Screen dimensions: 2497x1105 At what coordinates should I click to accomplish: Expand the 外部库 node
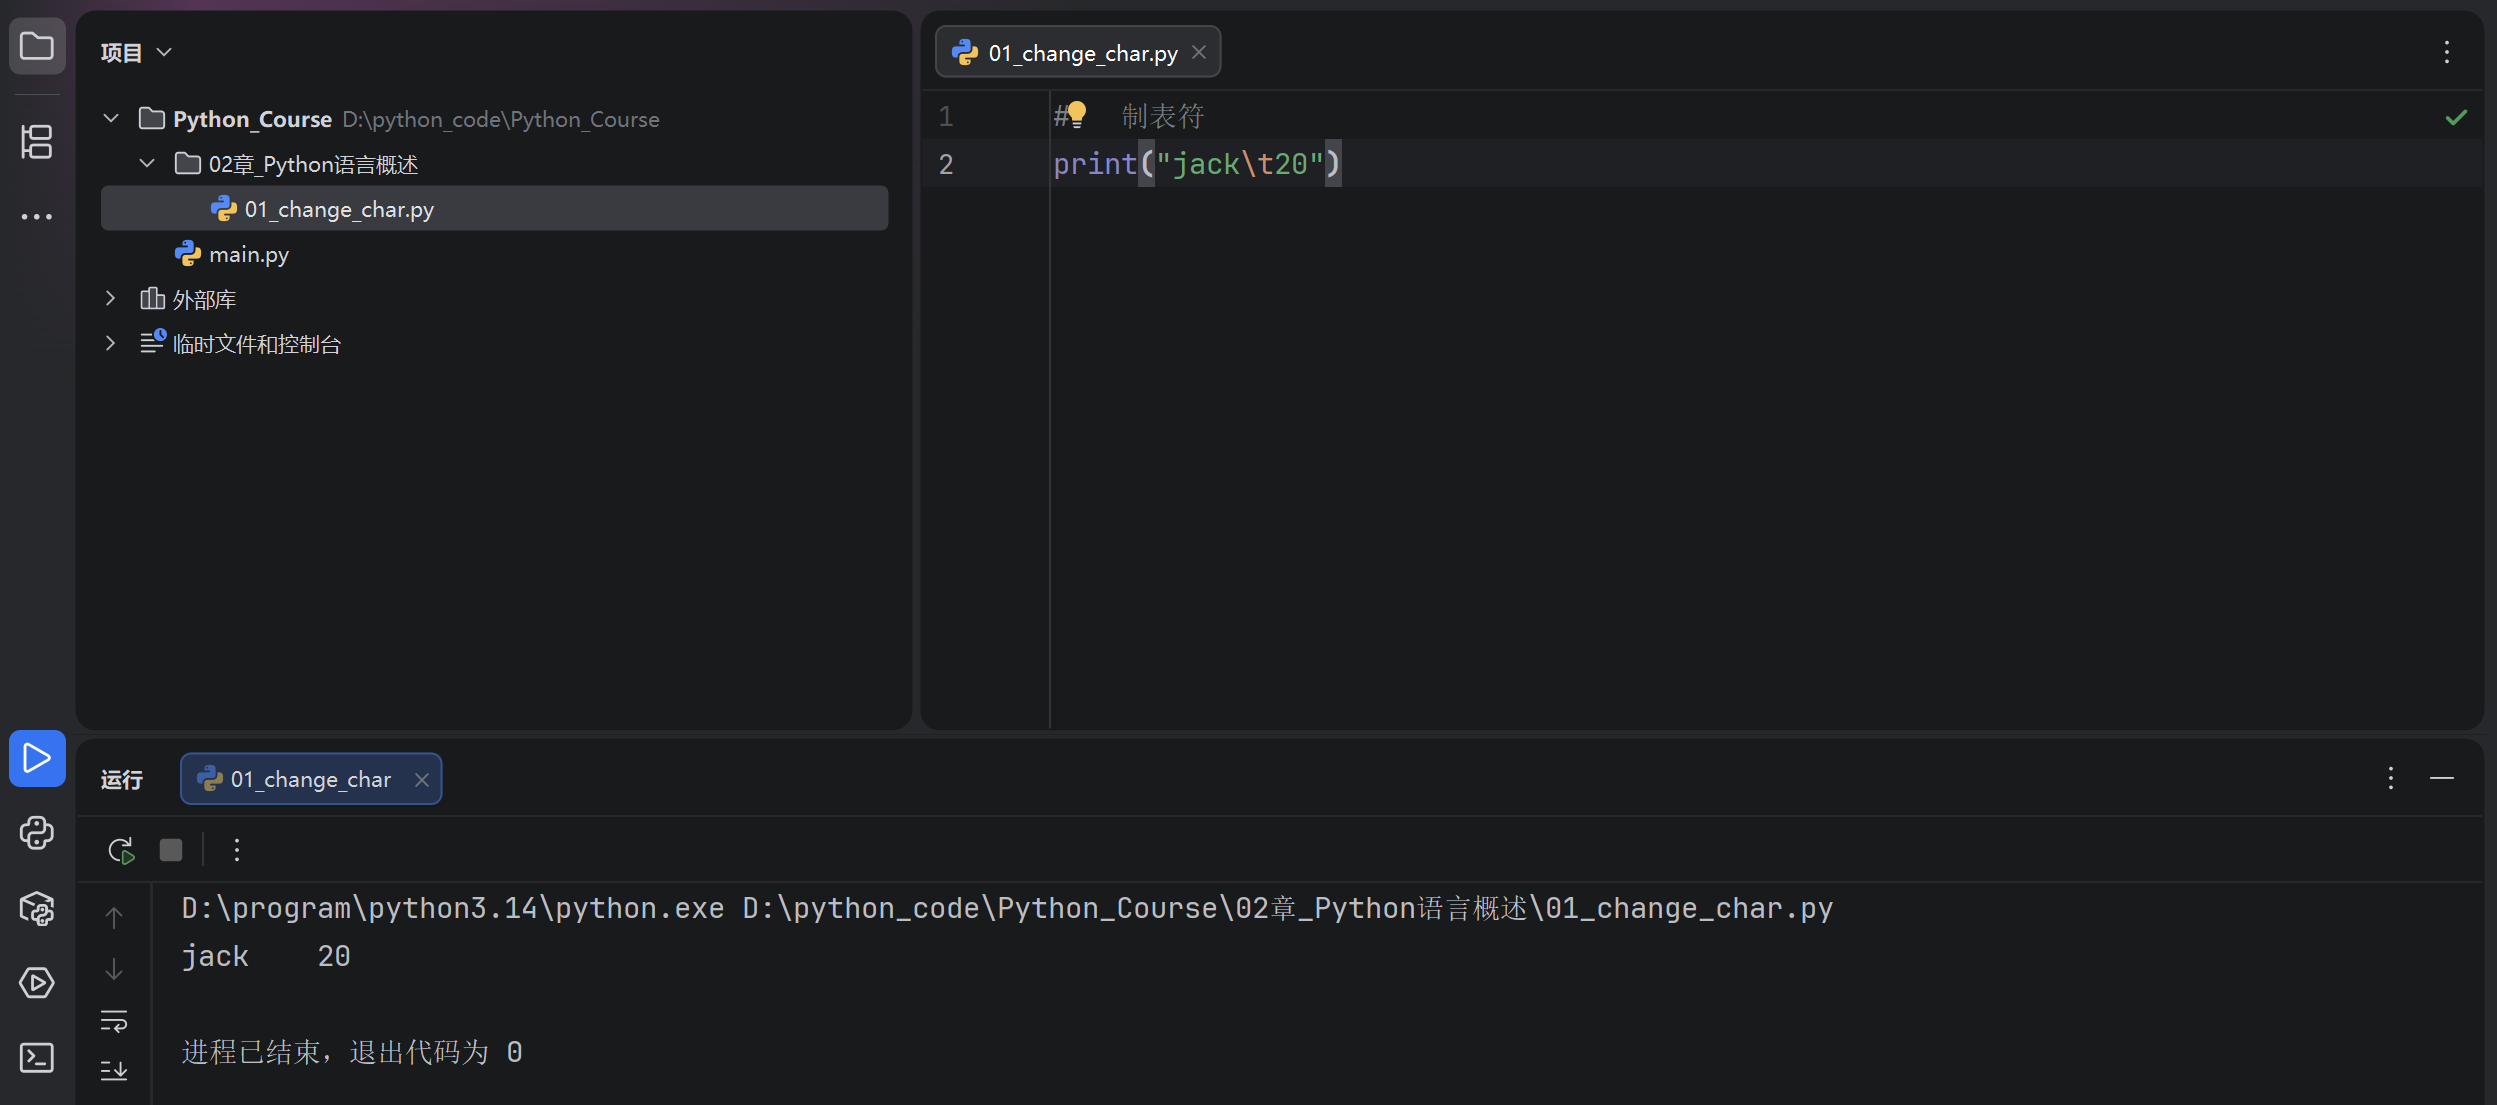pos(111,299)
